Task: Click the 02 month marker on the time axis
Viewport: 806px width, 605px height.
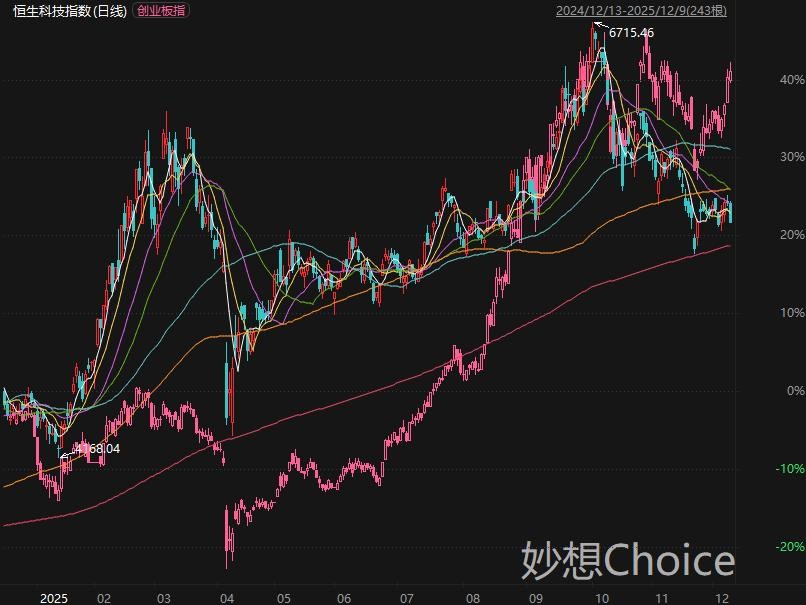Action: (x=103, y=597)
